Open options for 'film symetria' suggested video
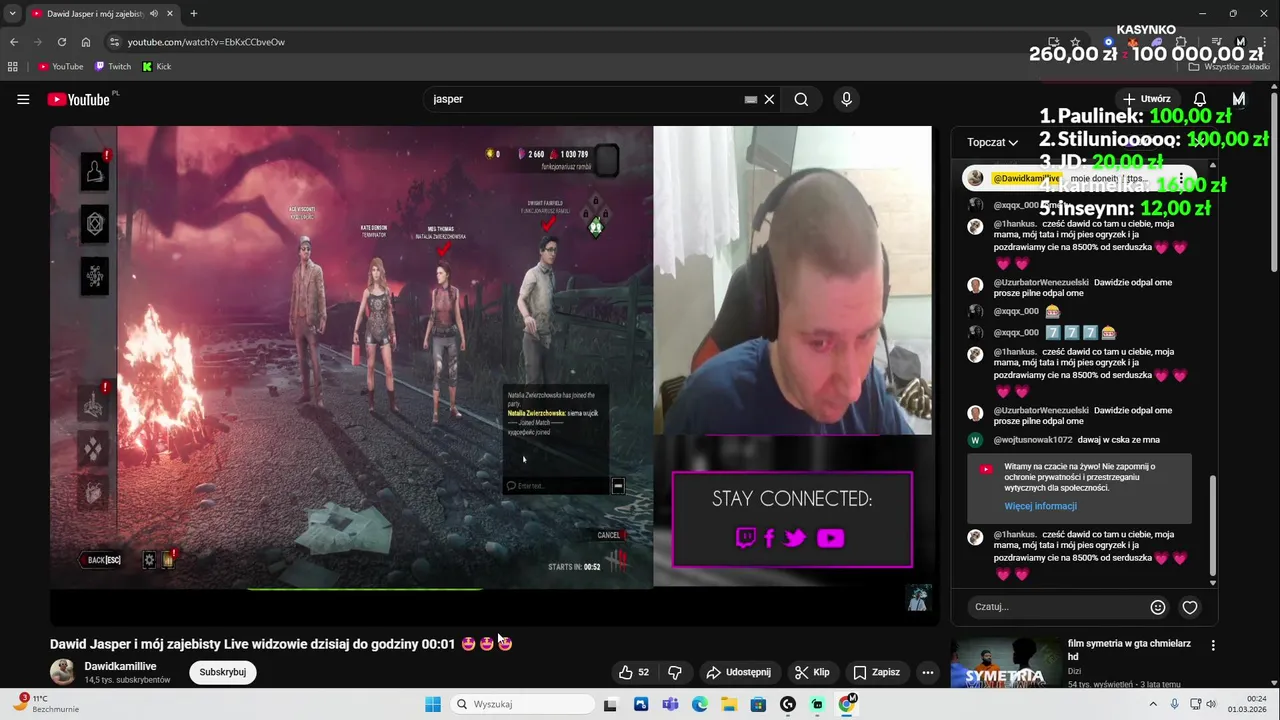1280x720 pixels. 1213,646
